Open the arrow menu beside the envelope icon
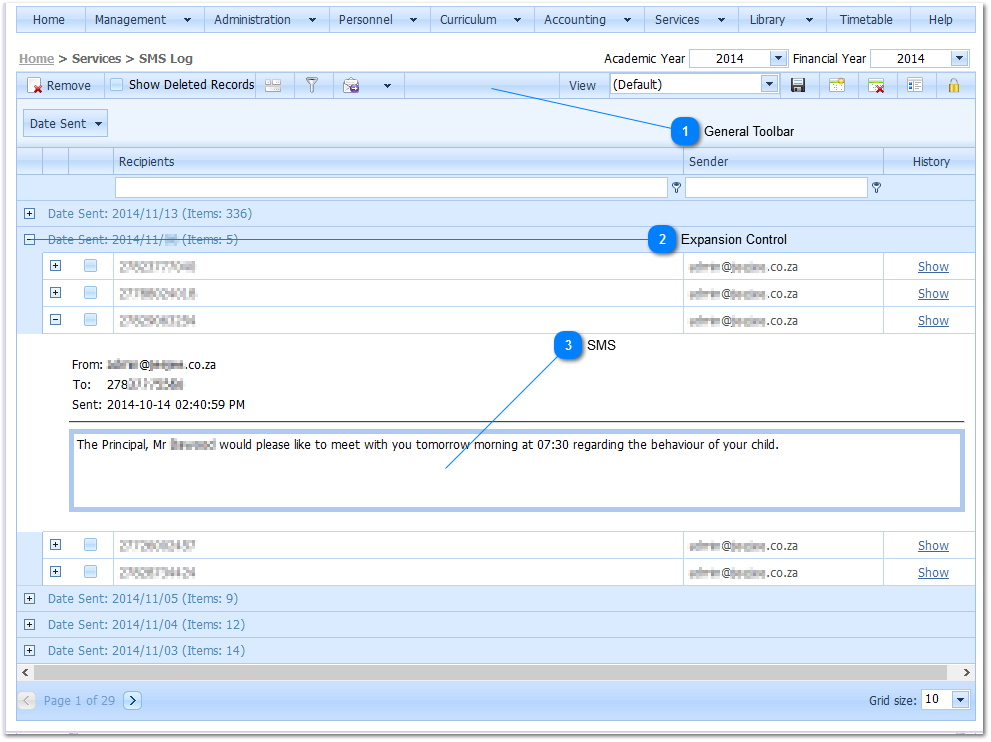Image resolution: width=991 pixels, height=742 pixels. point(387,86)
